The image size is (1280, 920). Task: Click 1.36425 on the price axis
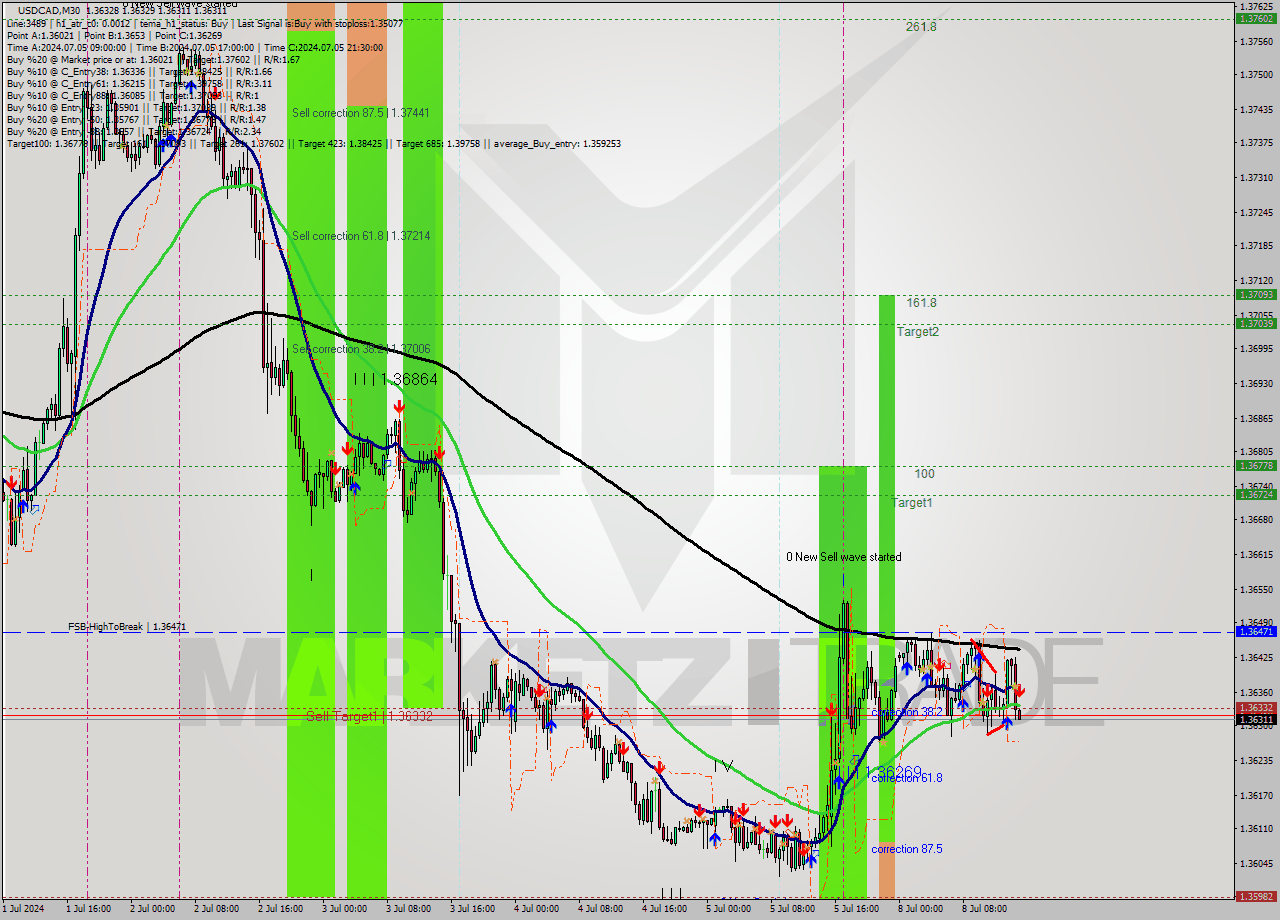click(1258, 658)
